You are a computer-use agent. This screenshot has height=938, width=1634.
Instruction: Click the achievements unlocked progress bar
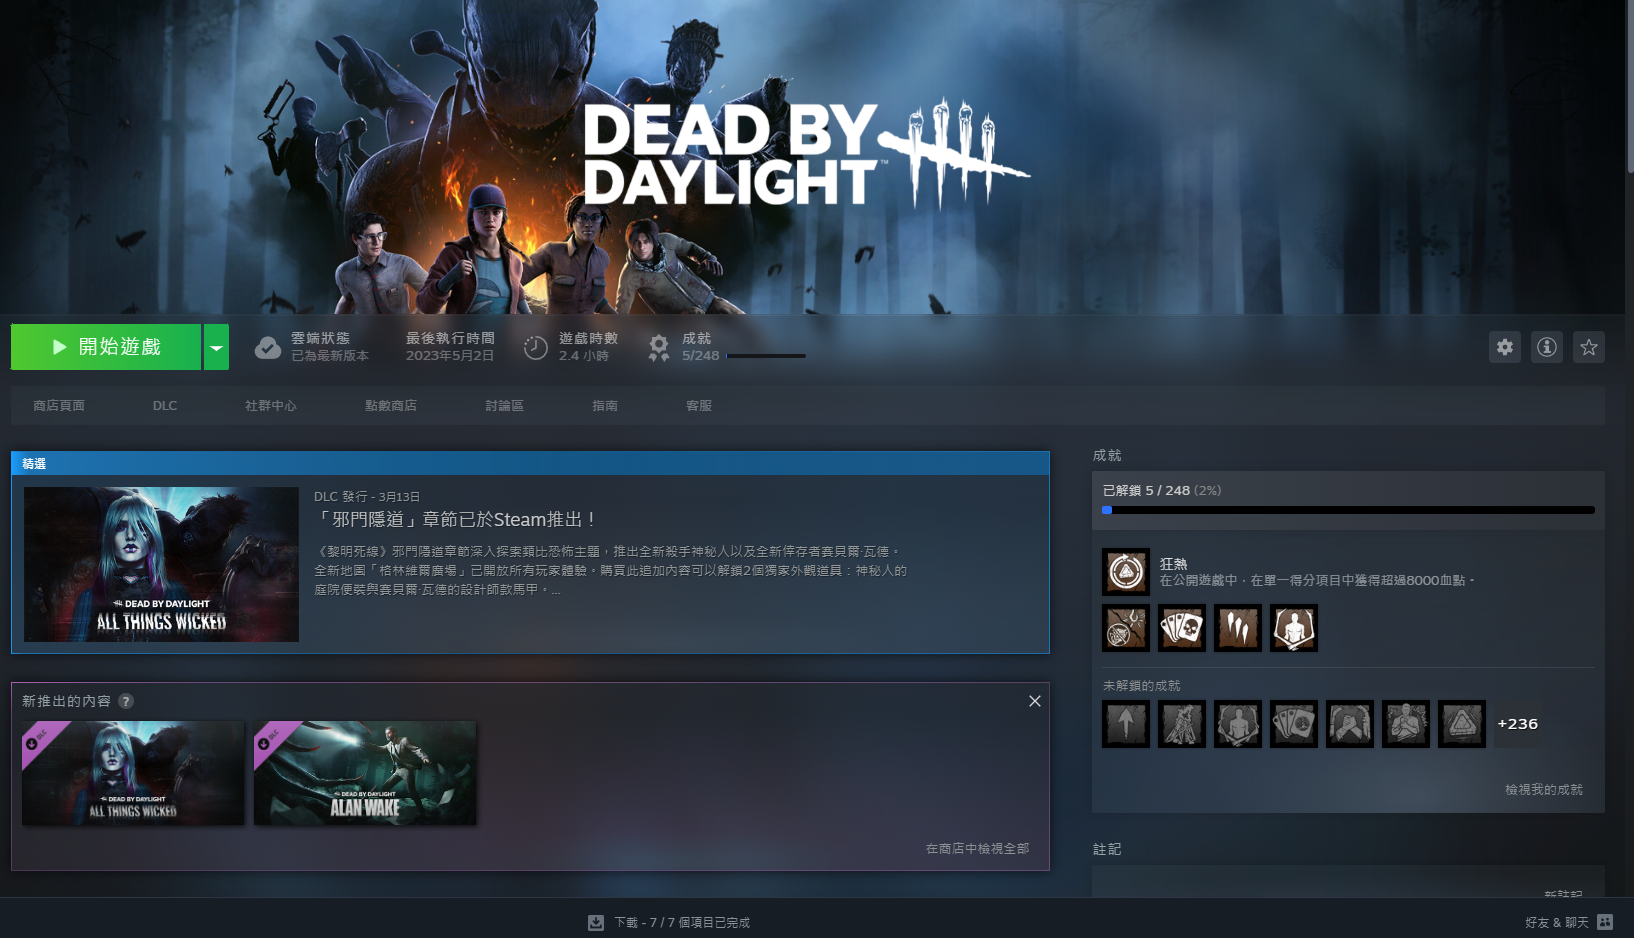pos(1348,510)
